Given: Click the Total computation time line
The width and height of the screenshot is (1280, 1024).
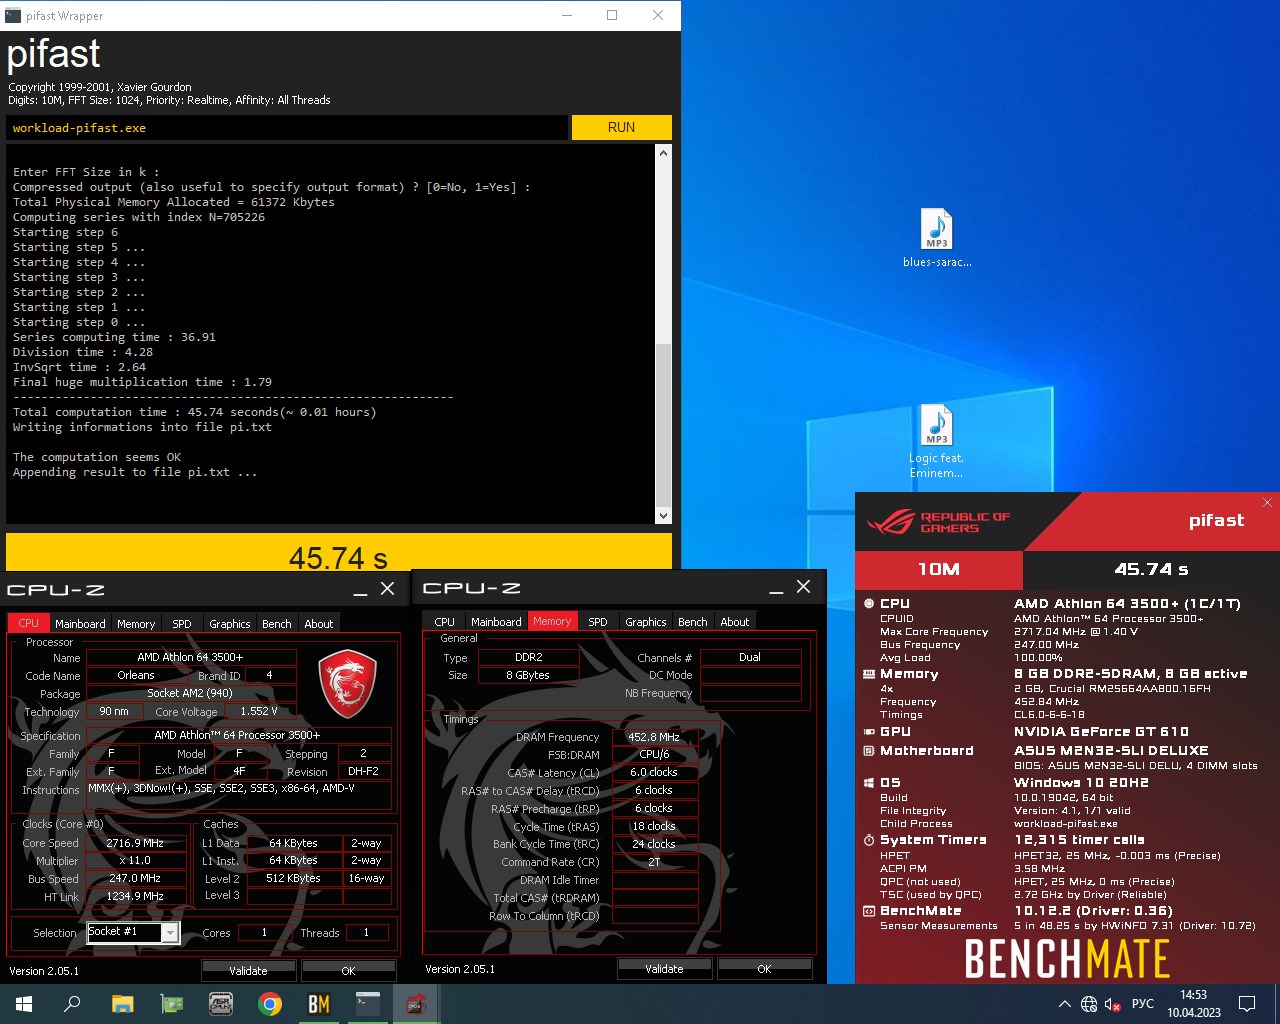Looking at the screenshot, I should [195, 412].
